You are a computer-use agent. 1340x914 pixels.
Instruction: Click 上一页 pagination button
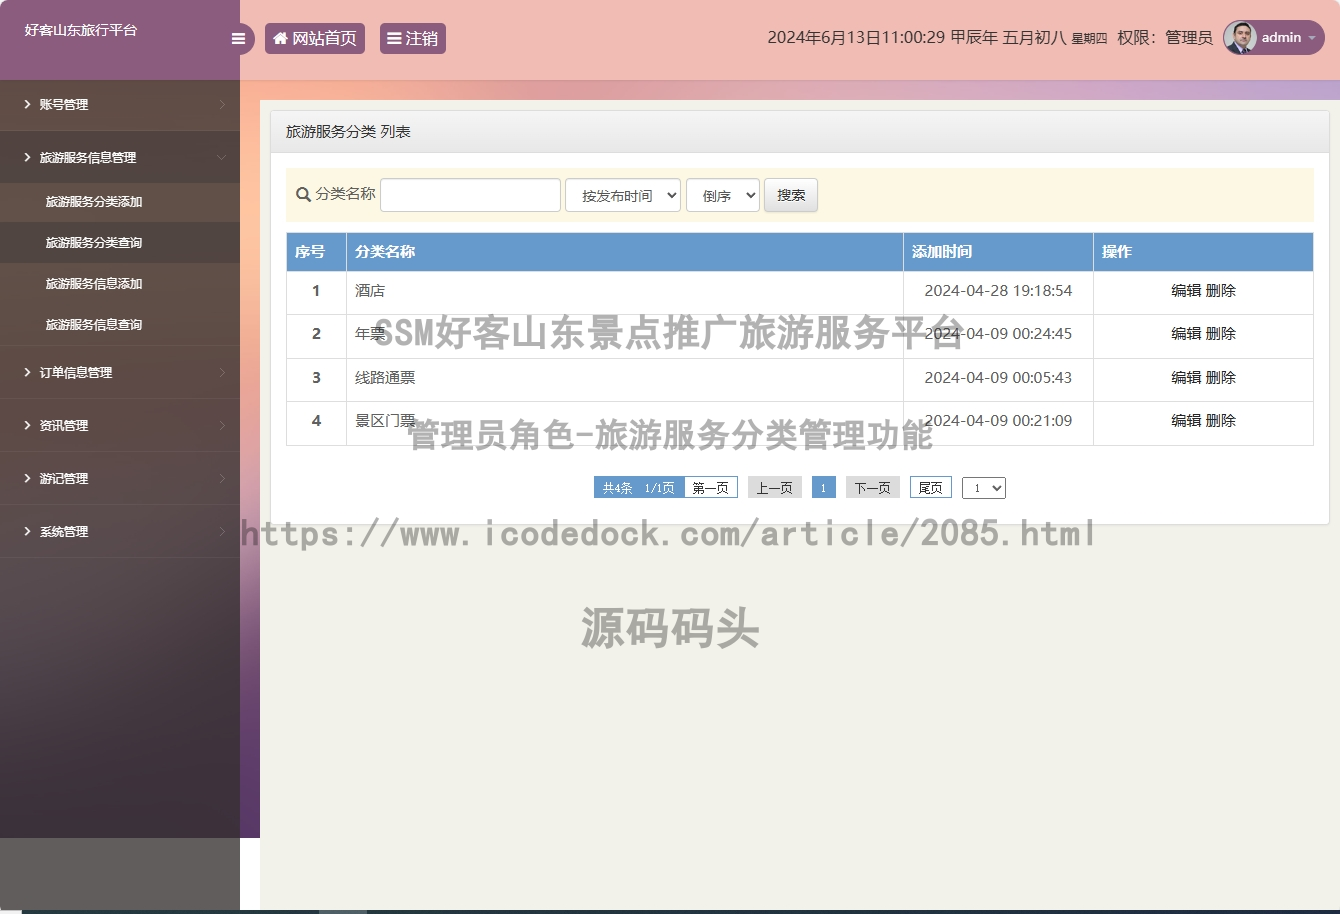(x=775, y=488)
